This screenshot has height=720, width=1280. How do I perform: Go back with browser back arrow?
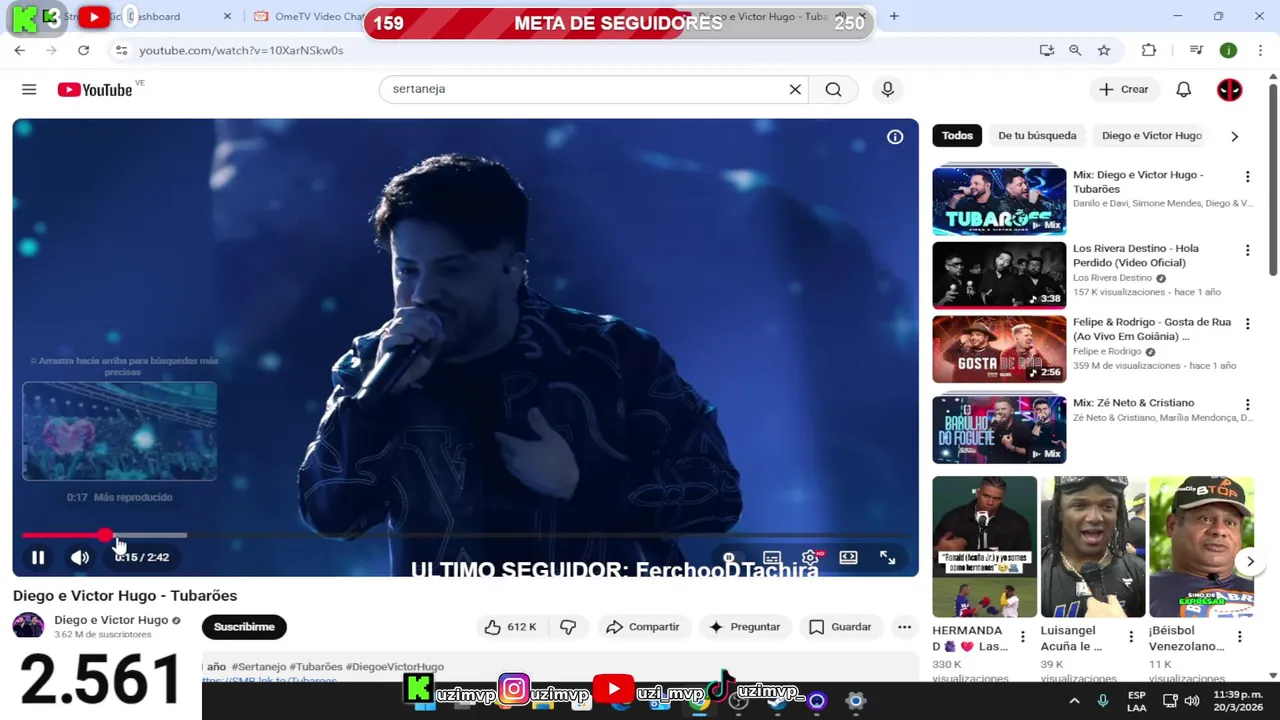(19, 50)
